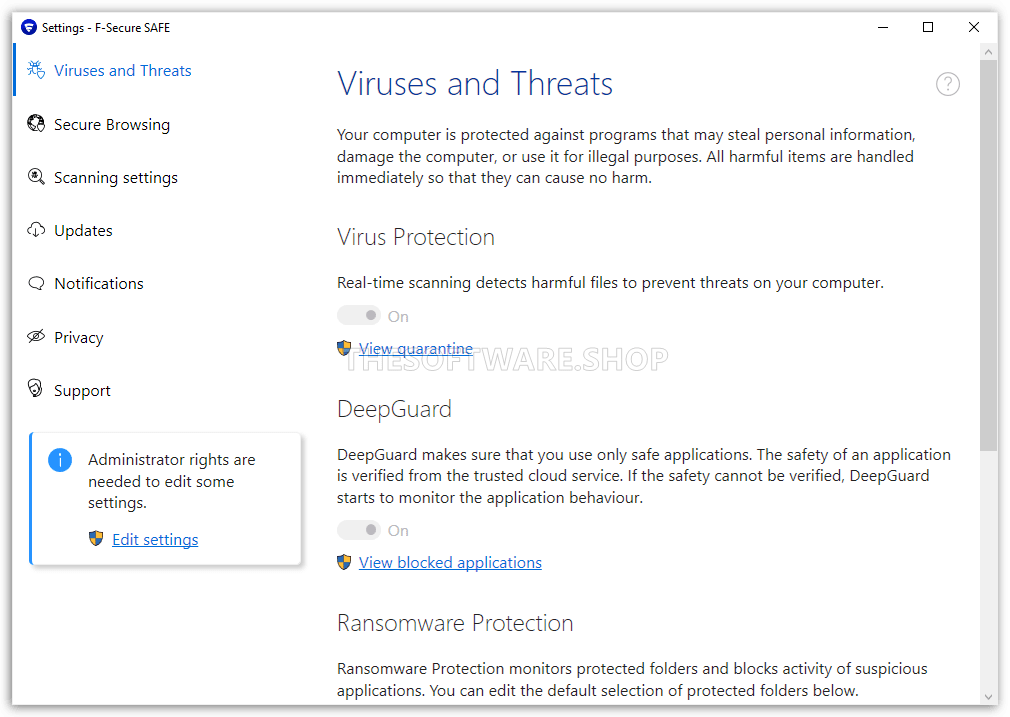1010x717 pixels.
Task: Open the Secure Browsing settings page
Action: (111, 124)
